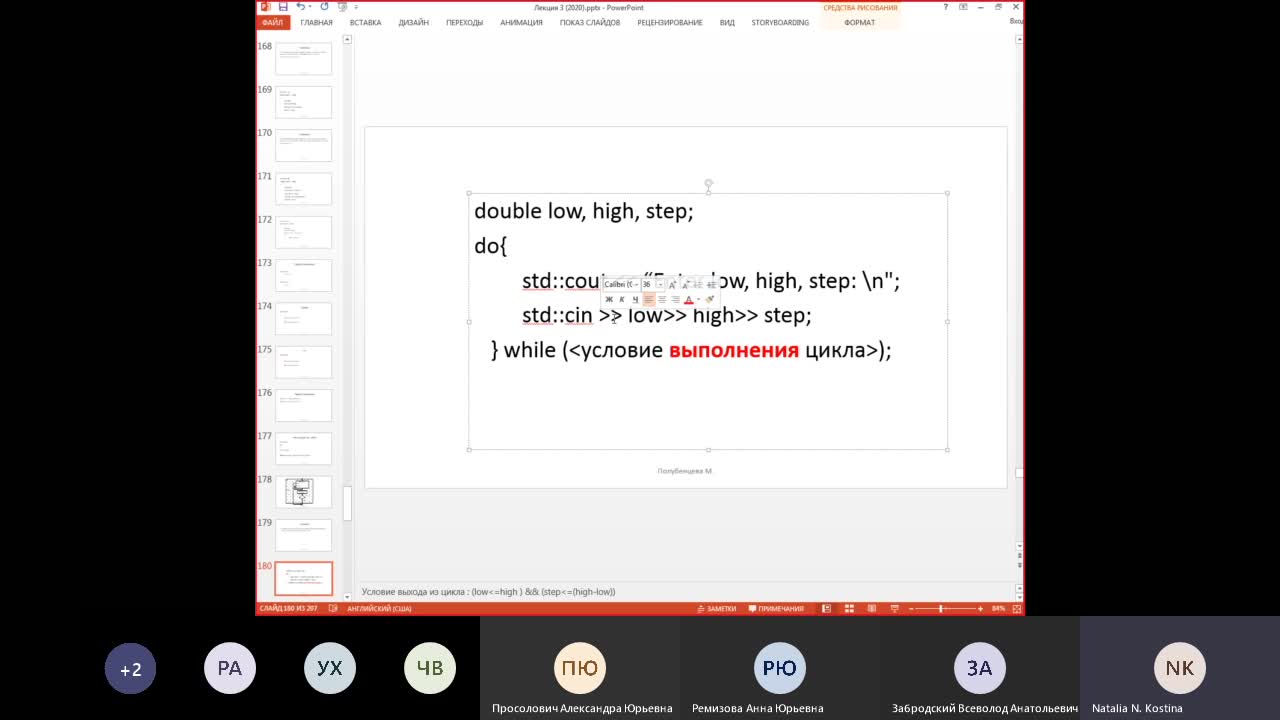Select slide 171 thumbnail

tap(303, 188)
